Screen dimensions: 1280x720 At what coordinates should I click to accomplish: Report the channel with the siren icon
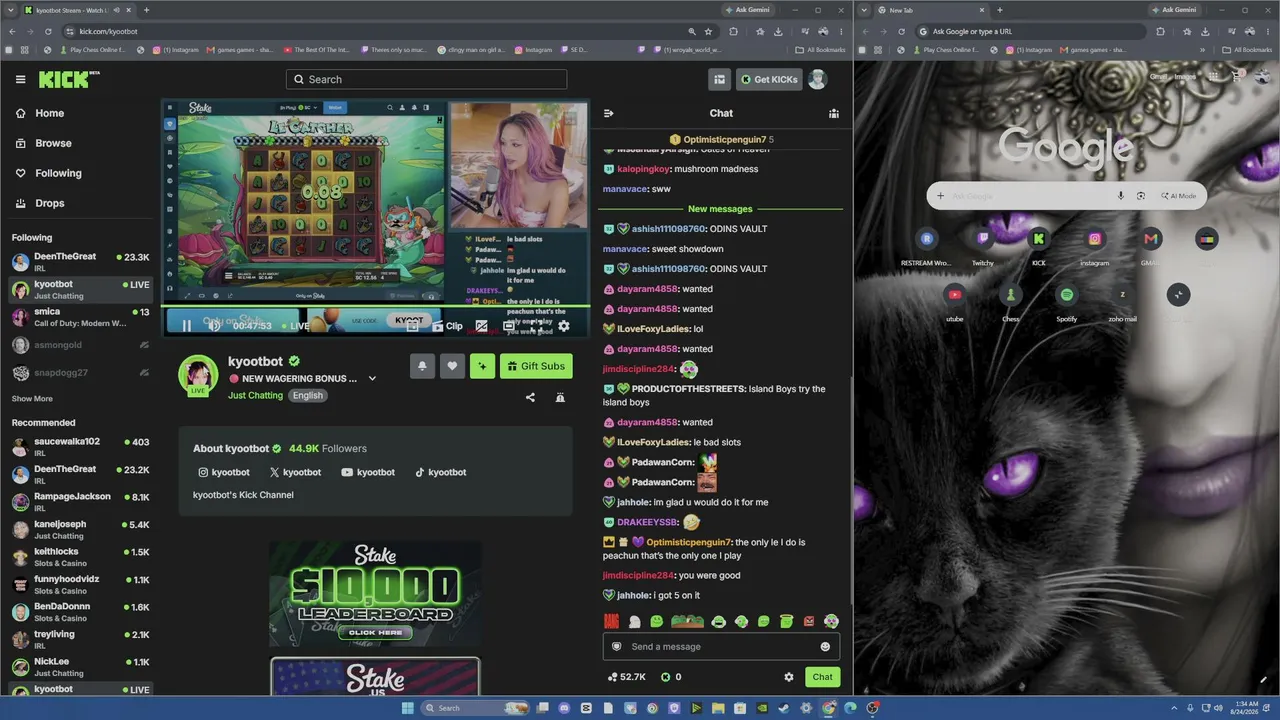(560, 397)
